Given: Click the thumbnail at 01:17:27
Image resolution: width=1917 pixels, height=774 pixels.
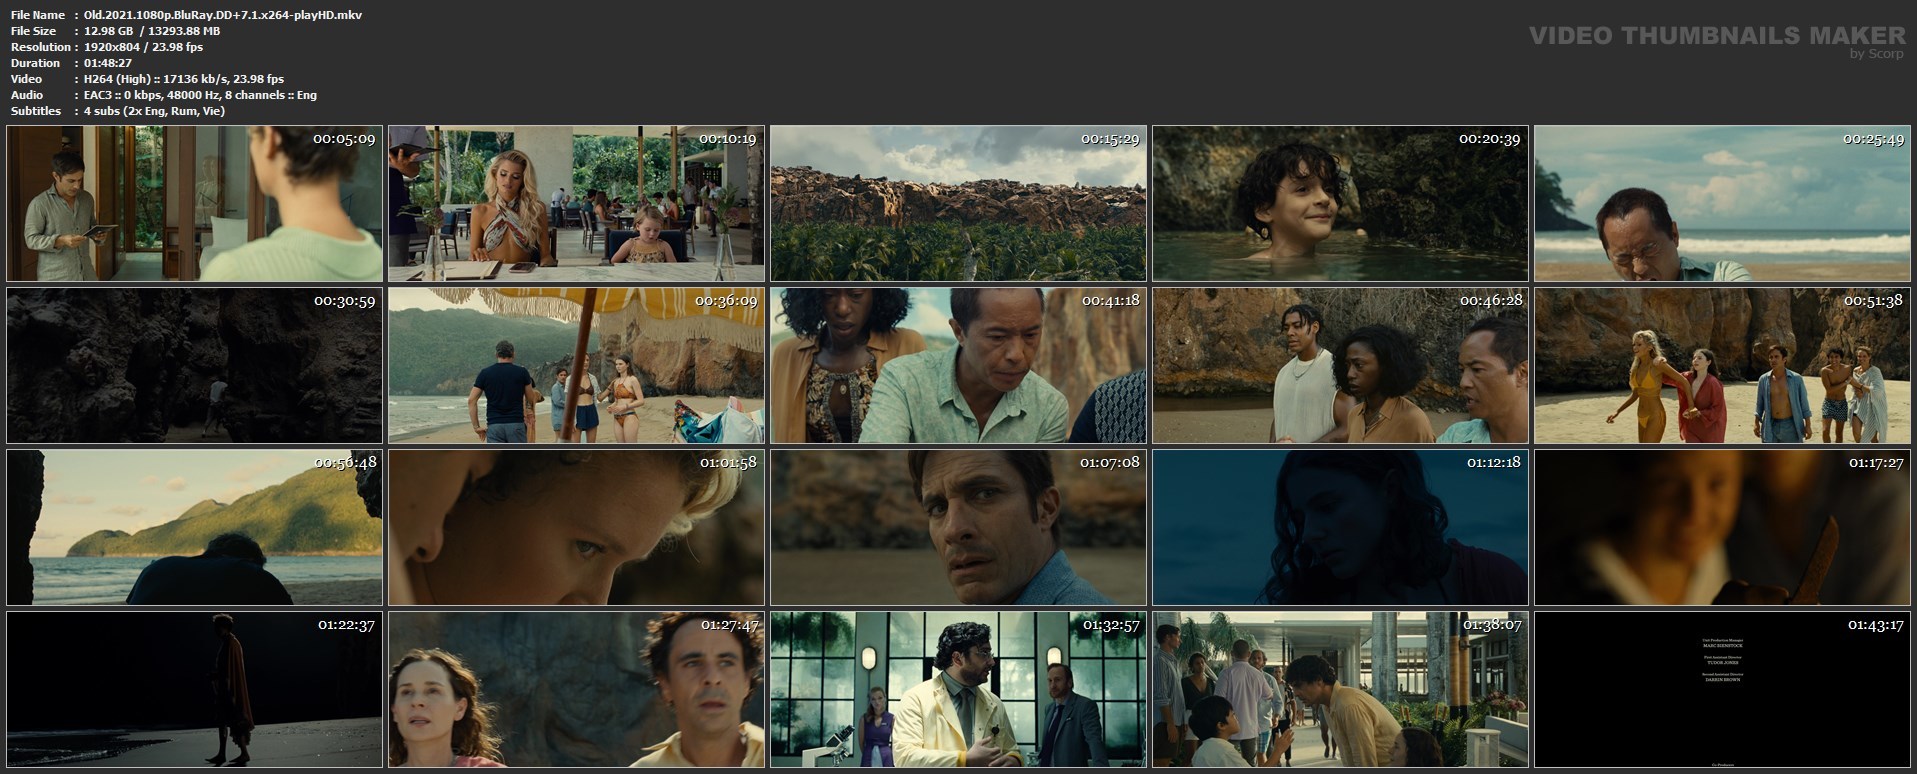Looking at the screenshot, I should [x=1722, y=527].
